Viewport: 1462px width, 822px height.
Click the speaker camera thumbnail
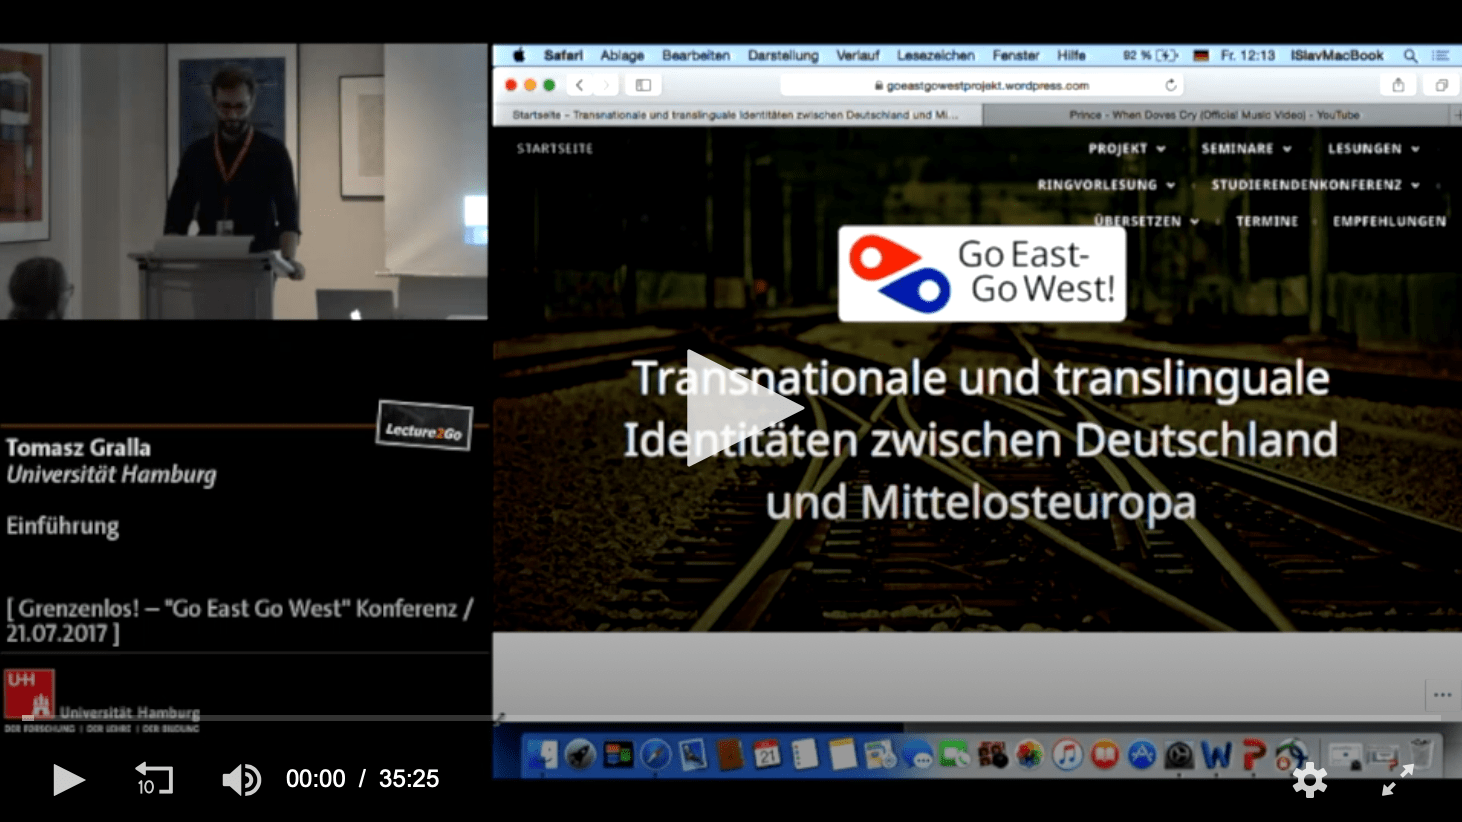point(243,181)
